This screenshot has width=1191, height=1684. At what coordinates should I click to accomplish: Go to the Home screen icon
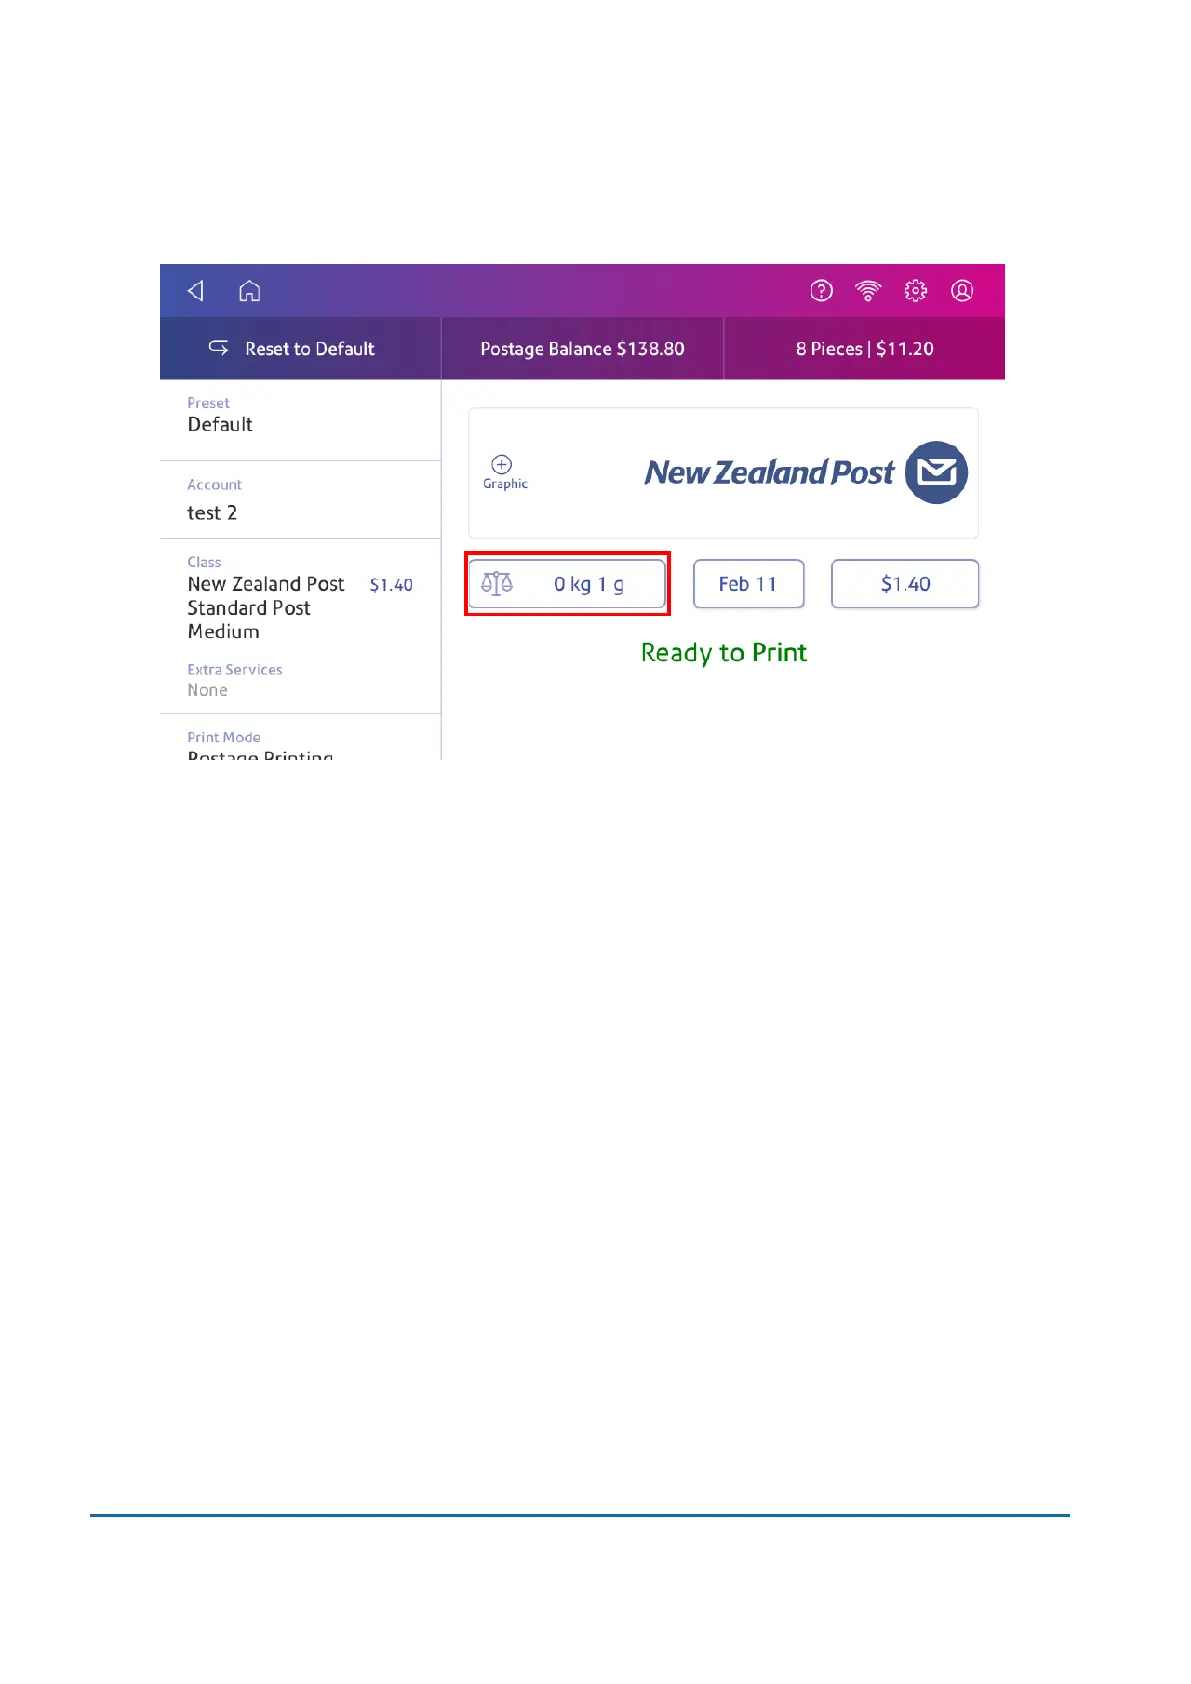pos(250,291)
